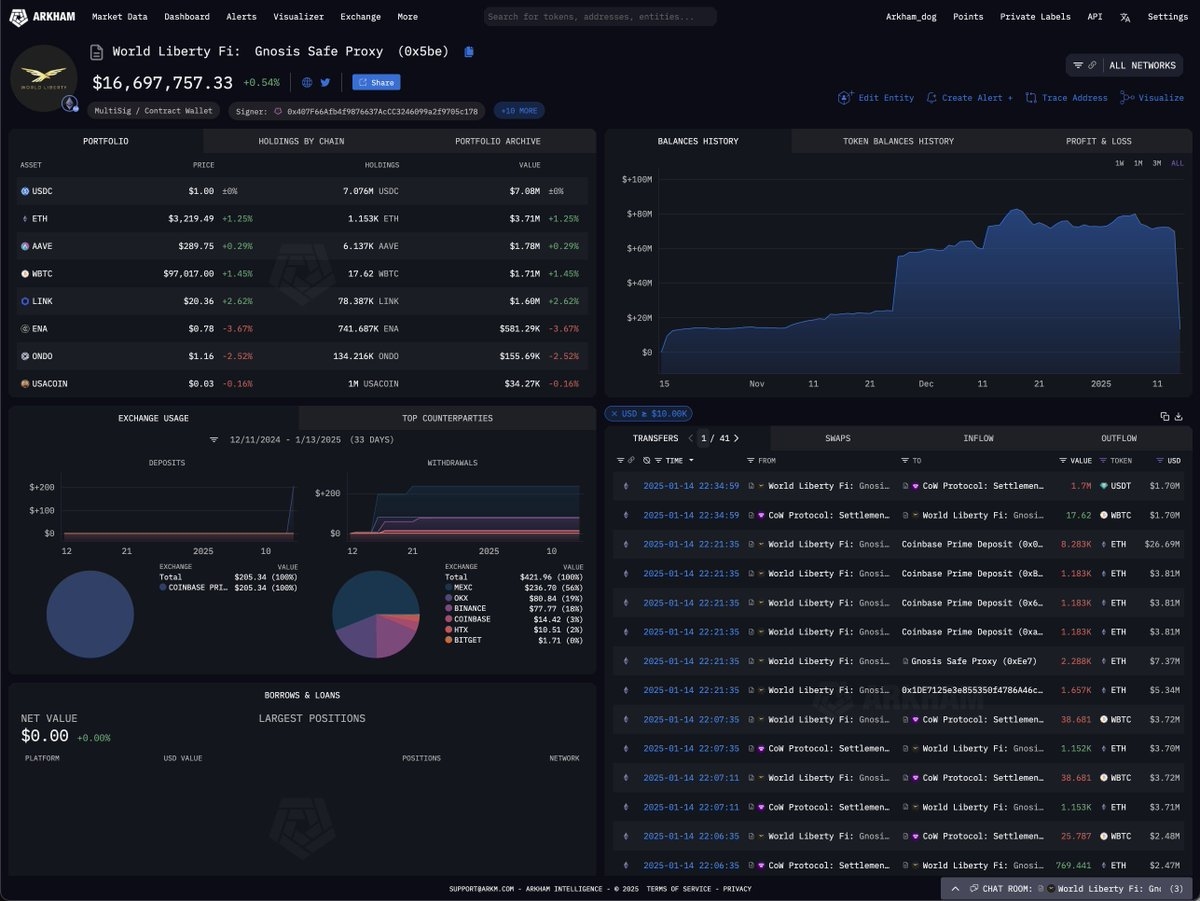Image resolution: width=1200 pixels, height=901 pixels.
Task: Open the All Networks filter dropdown
Action: click(1124, 65)
